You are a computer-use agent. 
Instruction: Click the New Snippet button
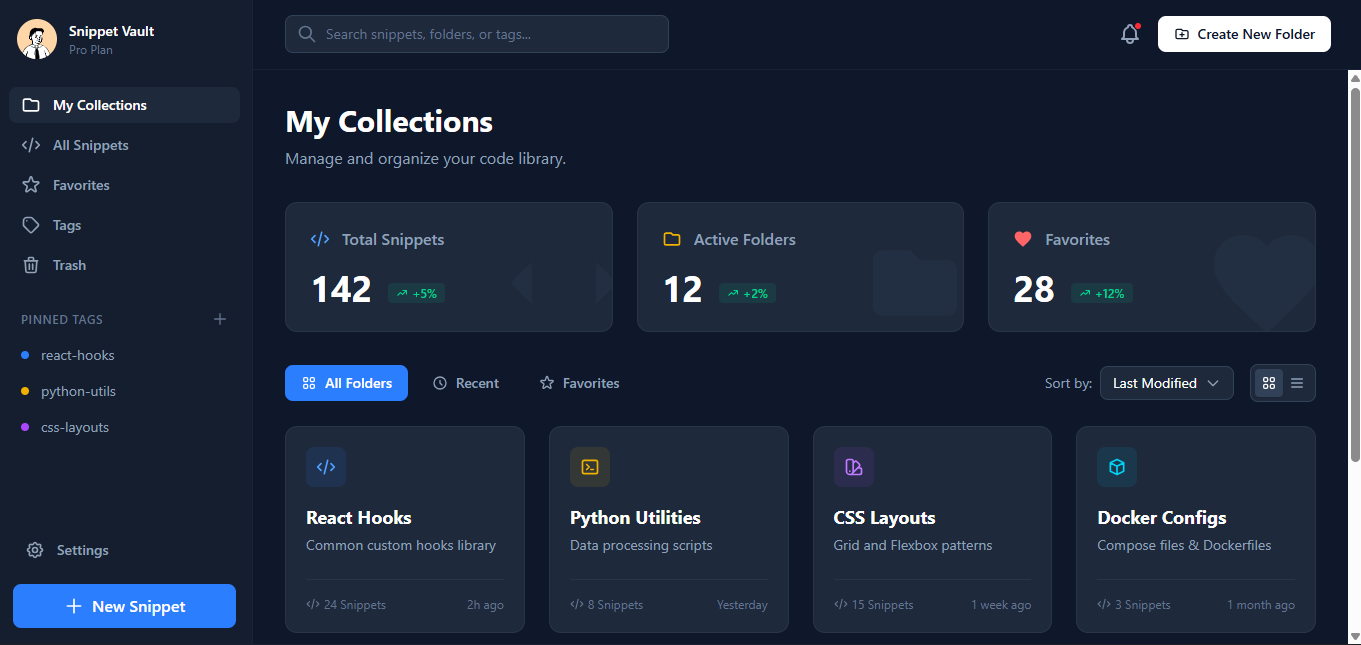[124, 606]
